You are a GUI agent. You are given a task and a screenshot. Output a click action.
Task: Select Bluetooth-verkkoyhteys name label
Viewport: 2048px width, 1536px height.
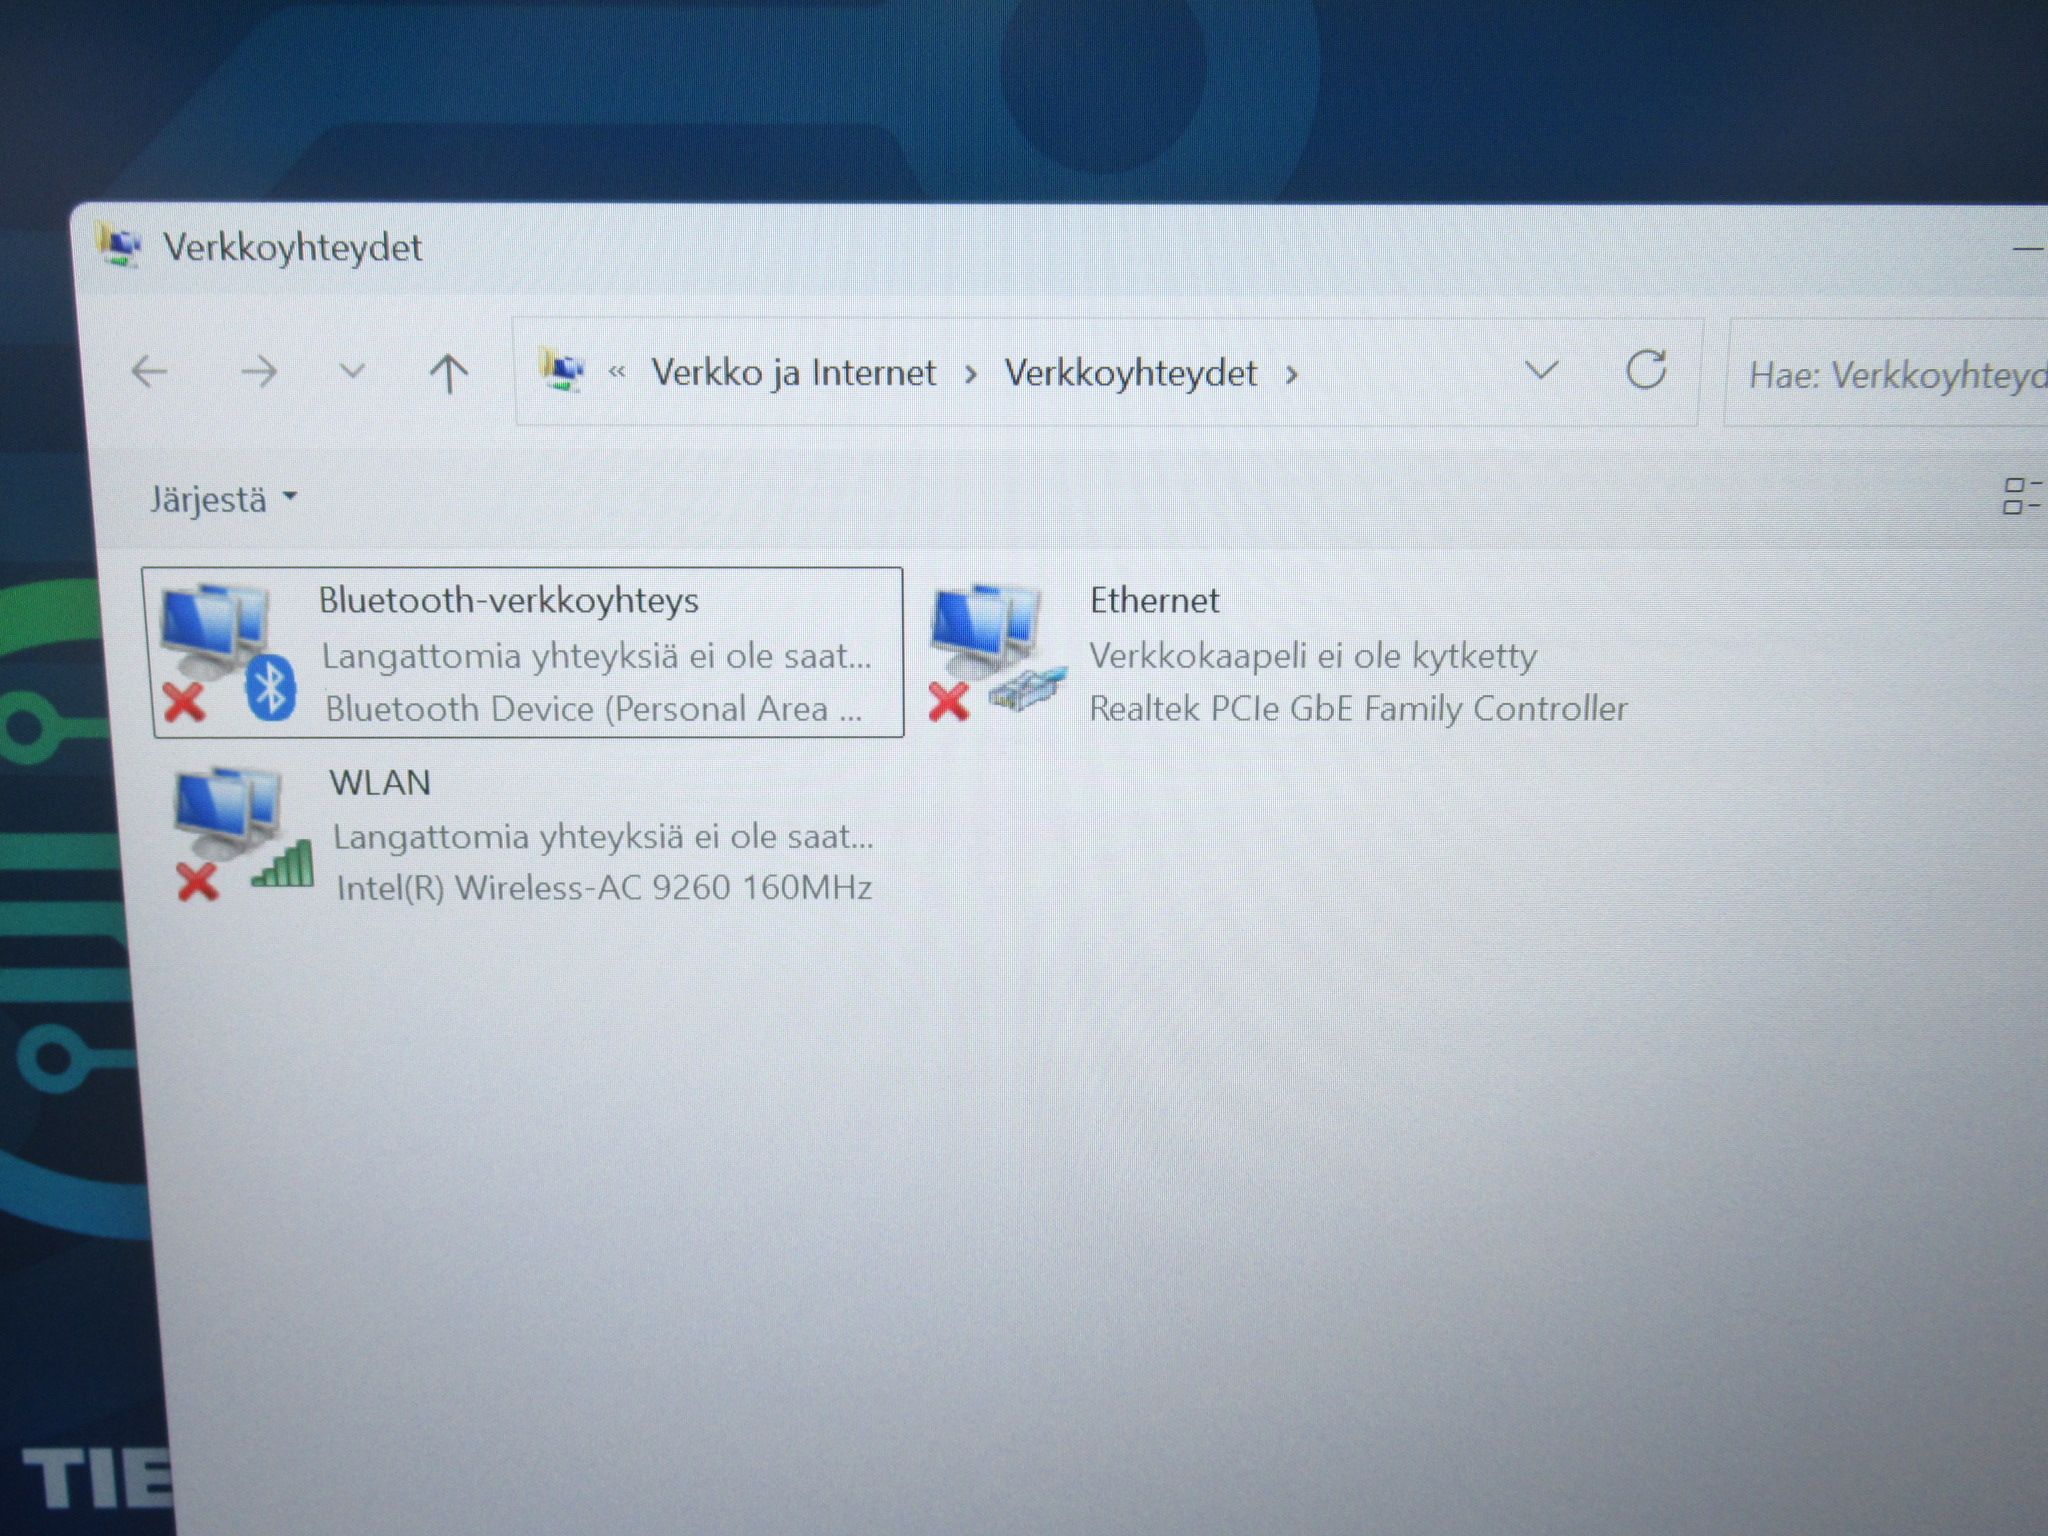click(x=509, y=600)
